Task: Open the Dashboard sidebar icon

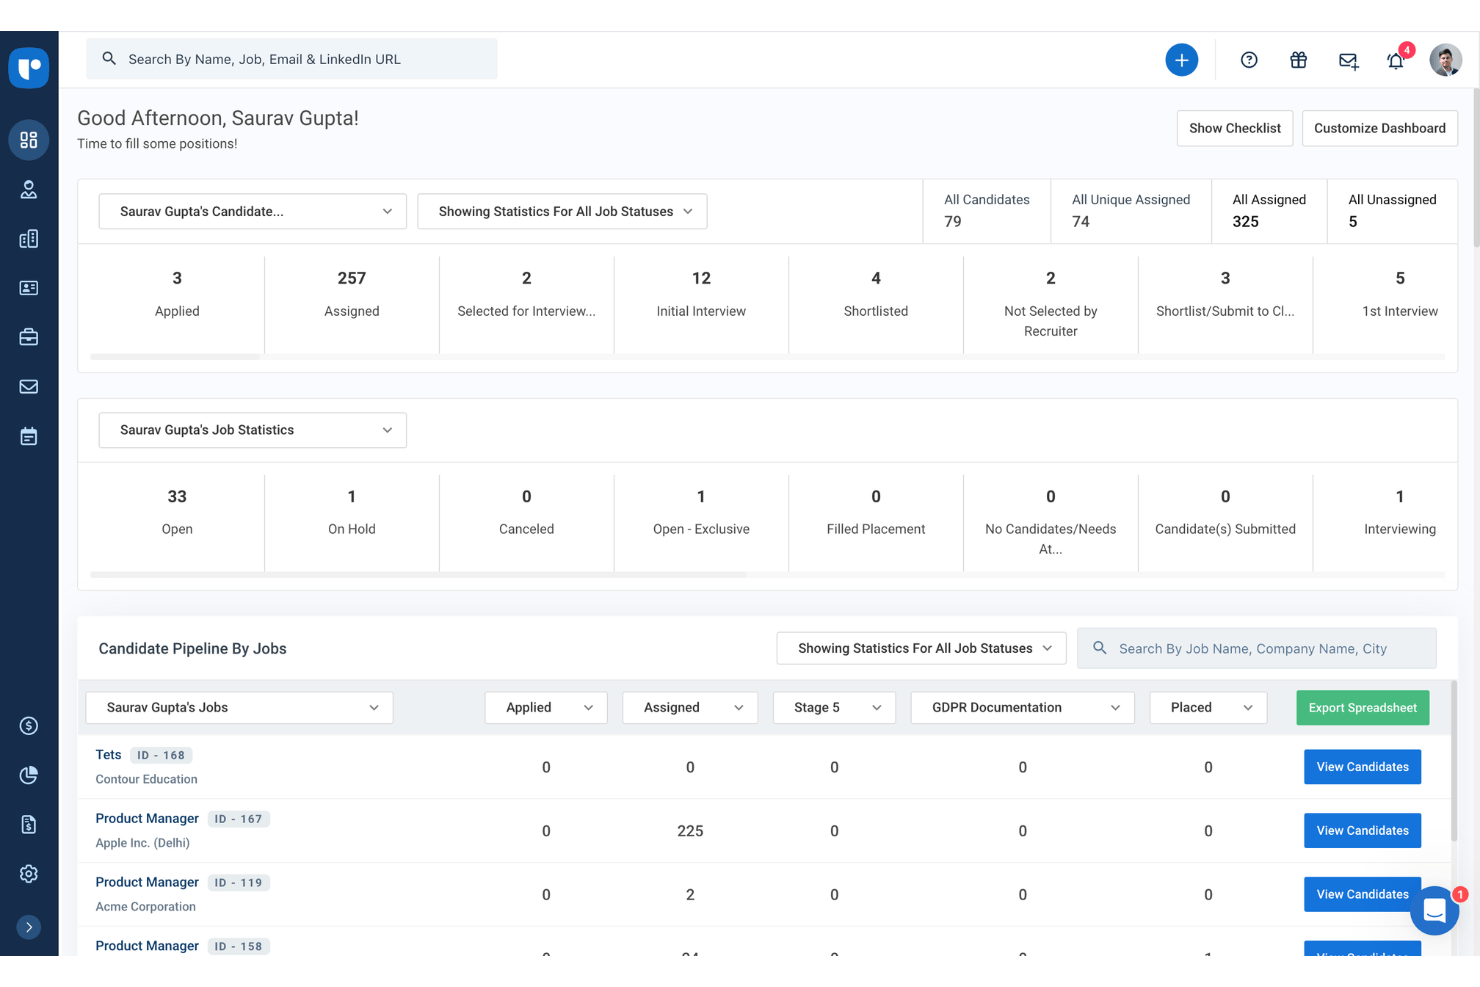Action: pos(29,140)
